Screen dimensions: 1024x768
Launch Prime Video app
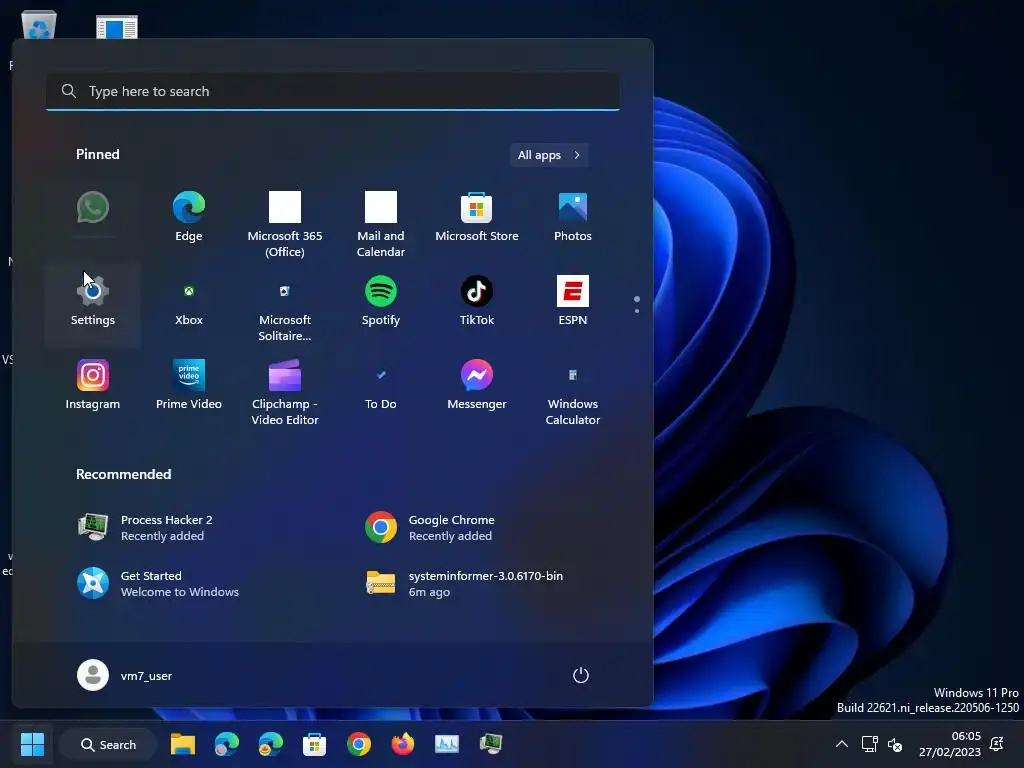coord(189,385)
